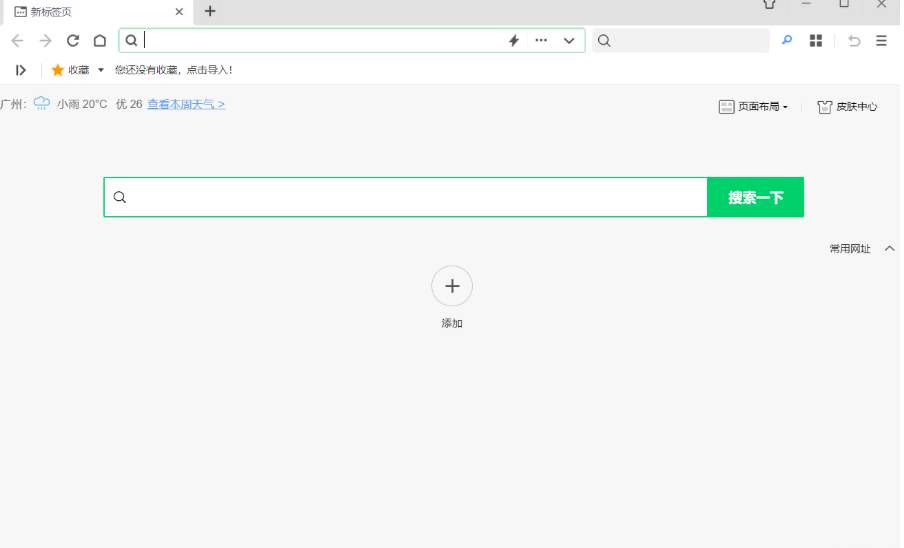Open the three-dot more options in address bar

coord(541,41)
